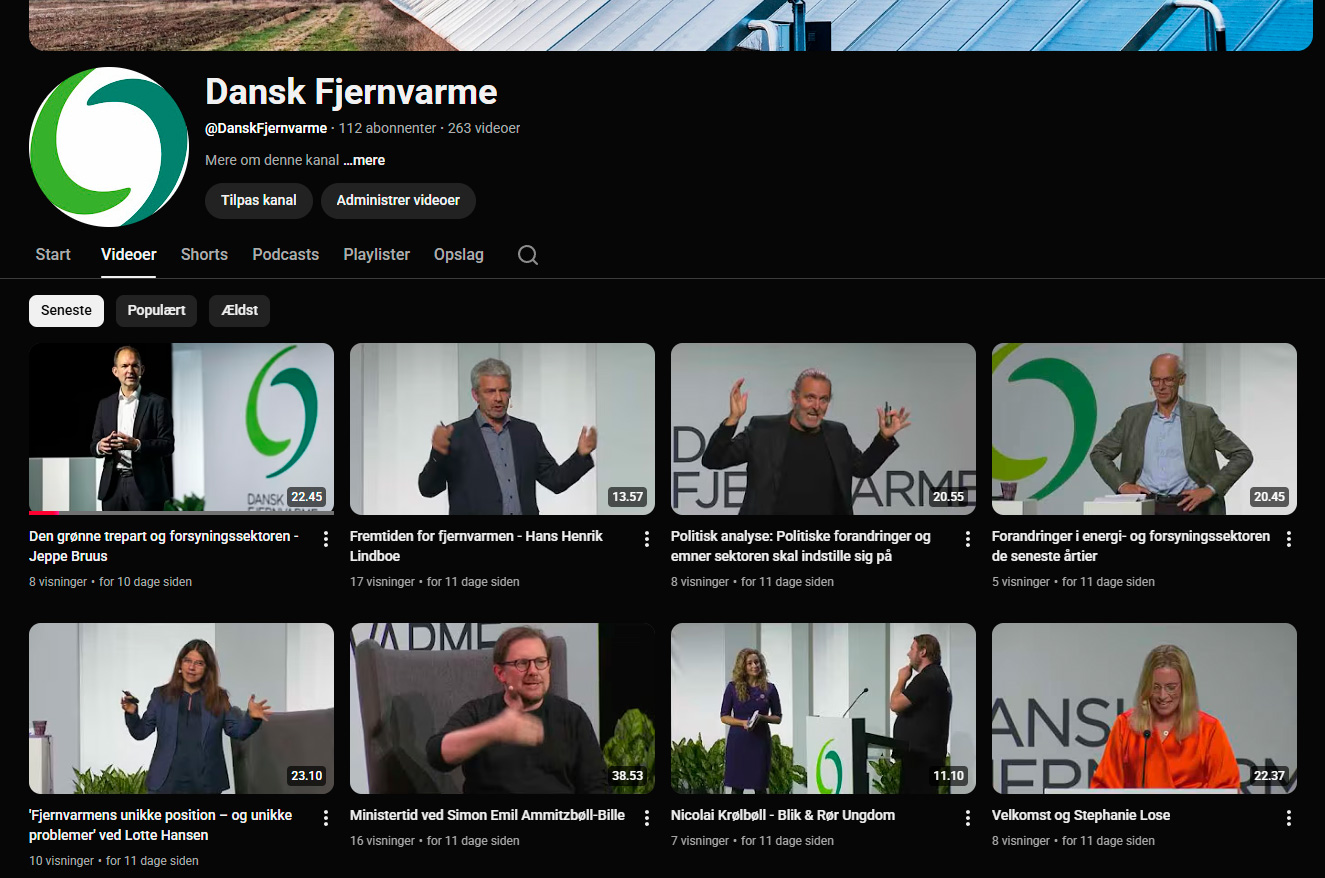Open options menu for Jeppe Bruus video

click(326, 539)
